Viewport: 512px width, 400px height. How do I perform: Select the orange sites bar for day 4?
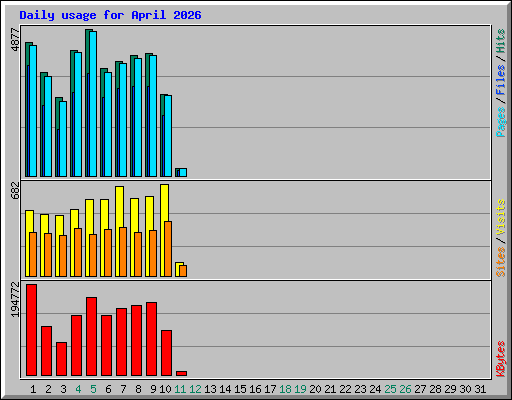coord(78,252)
